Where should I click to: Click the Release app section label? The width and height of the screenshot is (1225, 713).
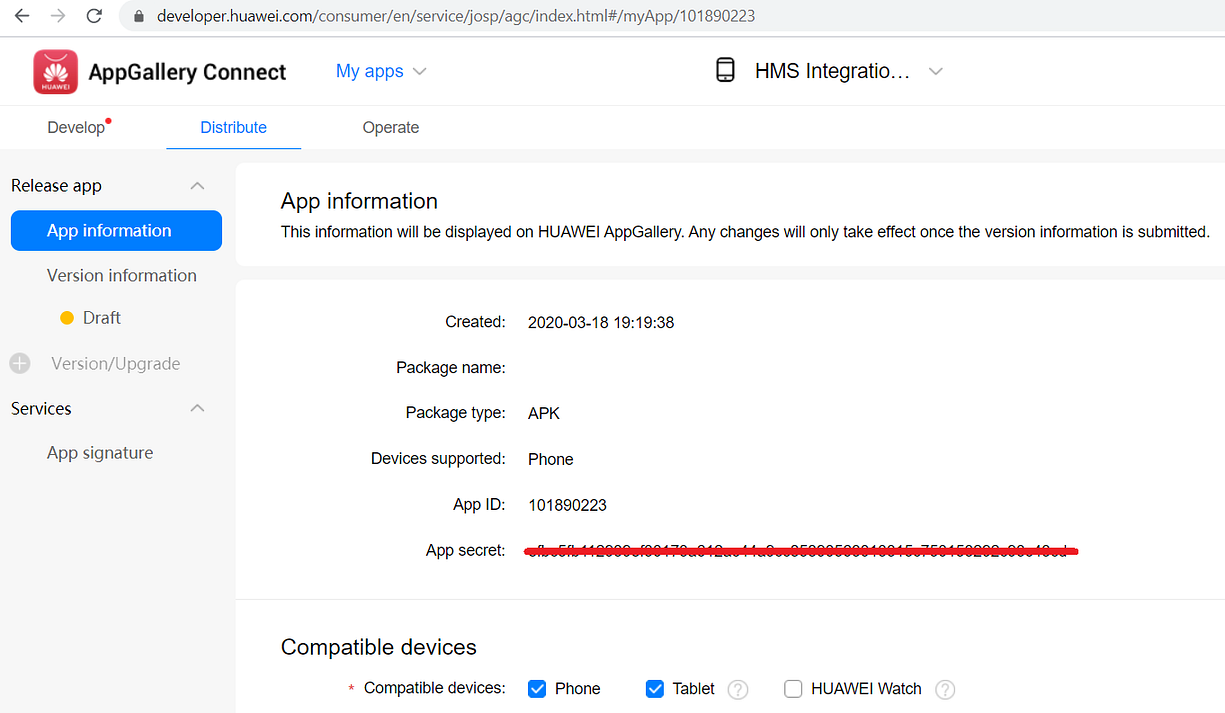coord(56,186)
